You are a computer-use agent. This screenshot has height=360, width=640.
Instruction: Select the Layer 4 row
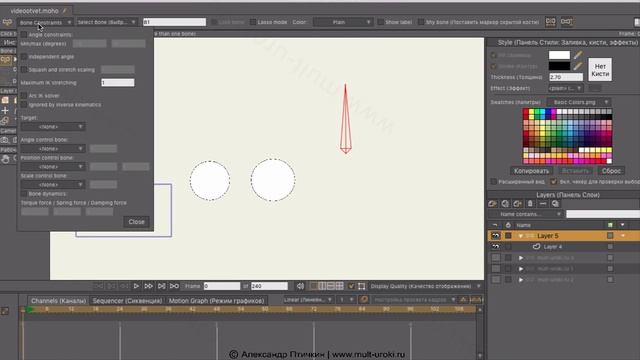(563, 247)
